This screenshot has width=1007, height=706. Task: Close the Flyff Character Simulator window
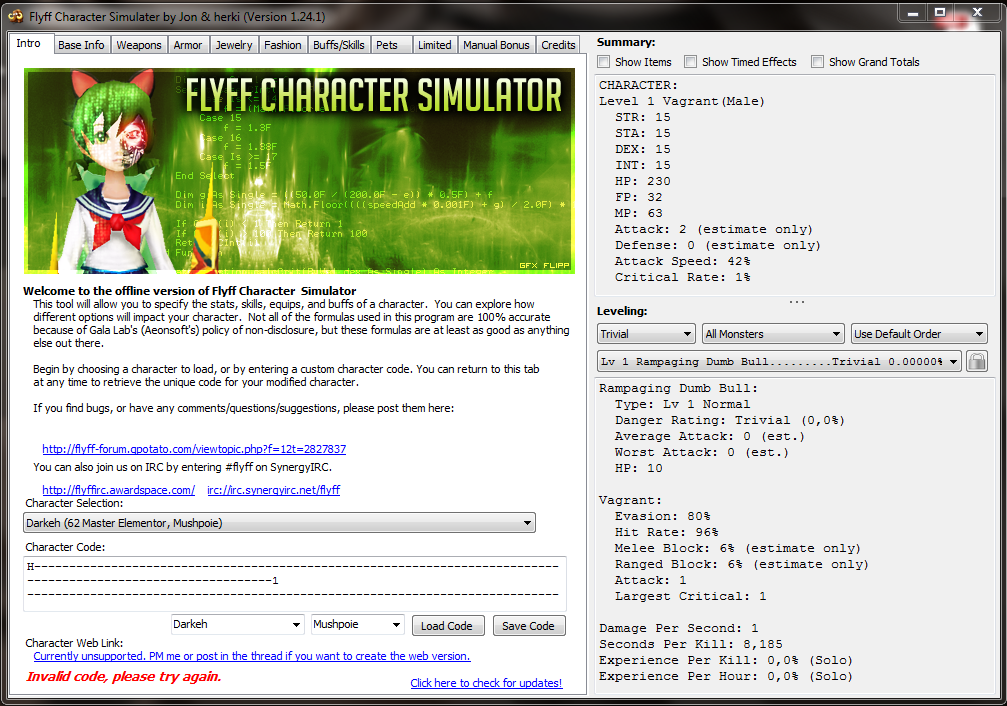[x=977, y=13]
